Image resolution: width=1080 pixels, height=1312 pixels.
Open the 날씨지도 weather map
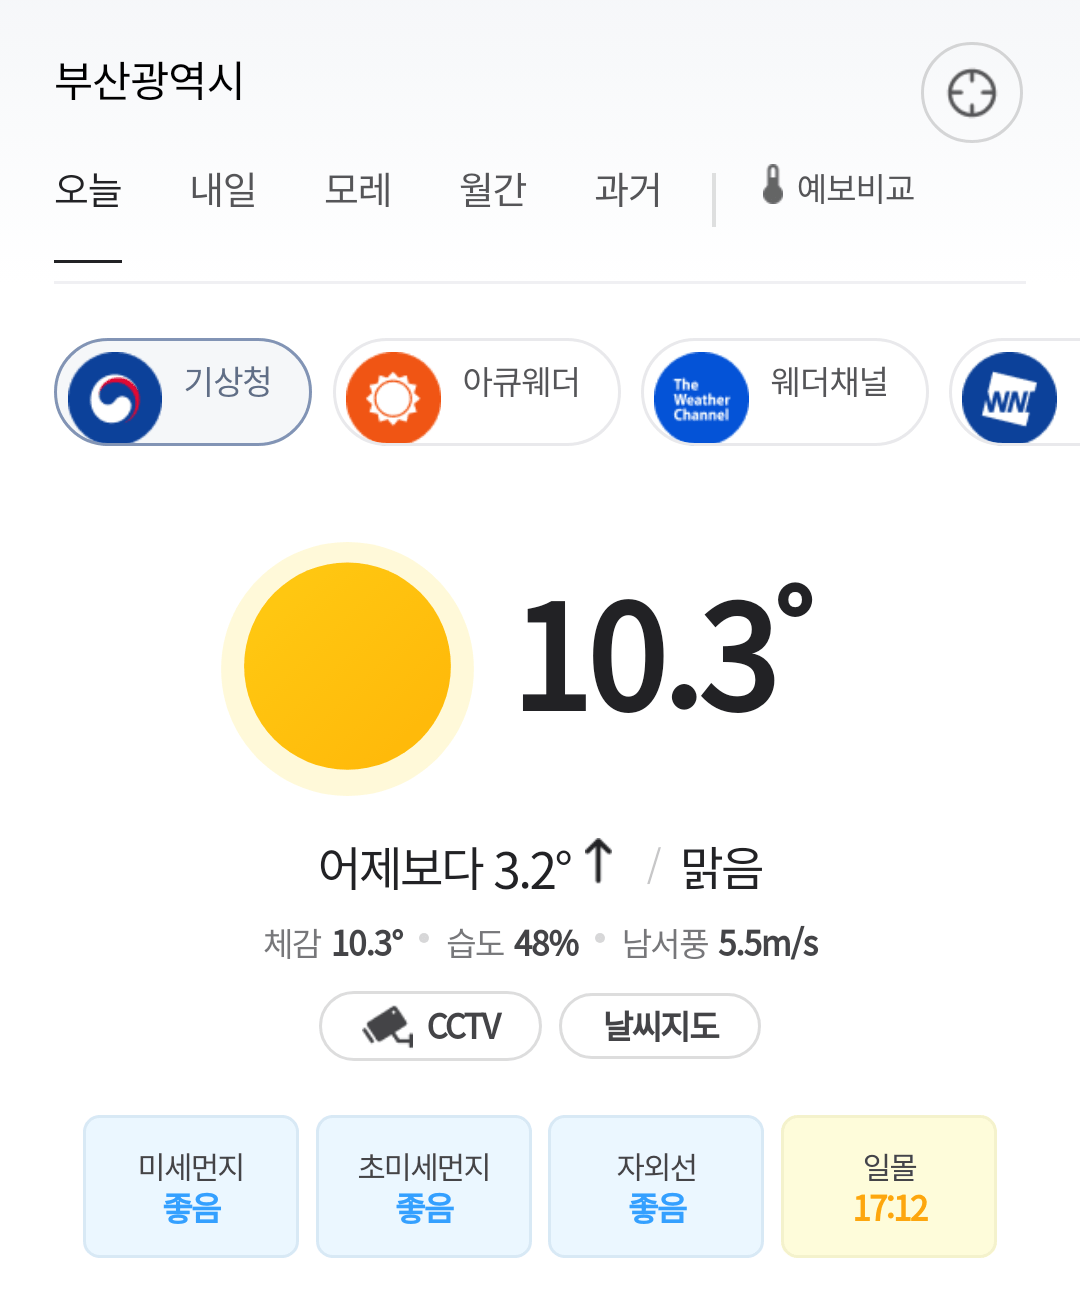[x=660, y=1026]
